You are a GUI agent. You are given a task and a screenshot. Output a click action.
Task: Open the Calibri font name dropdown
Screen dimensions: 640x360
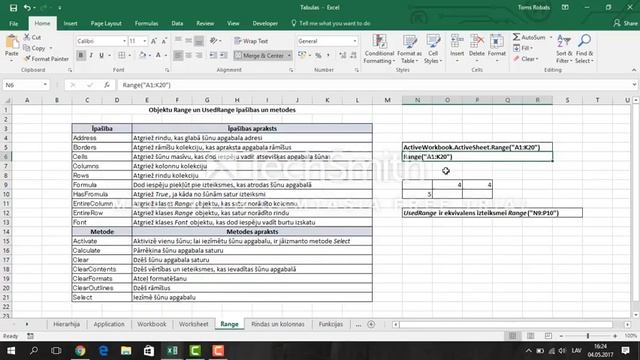(124, 41)
